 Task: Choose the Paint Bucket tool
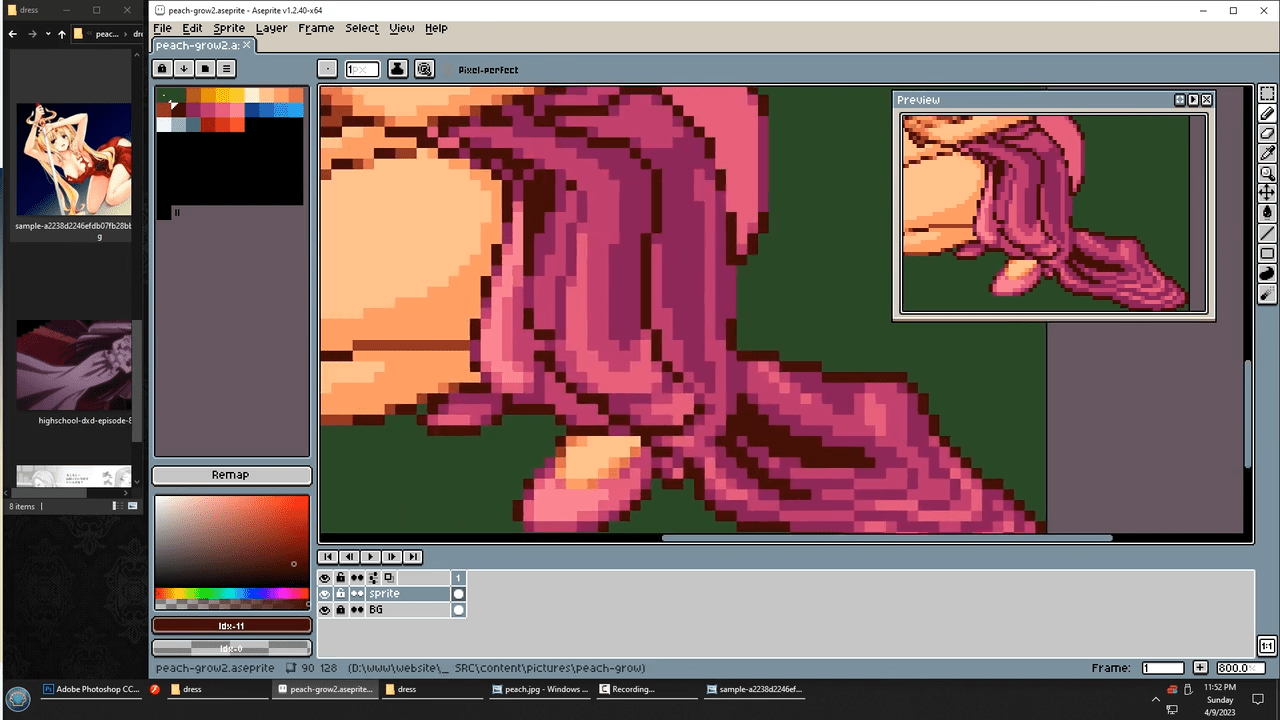pos(1267,212)
